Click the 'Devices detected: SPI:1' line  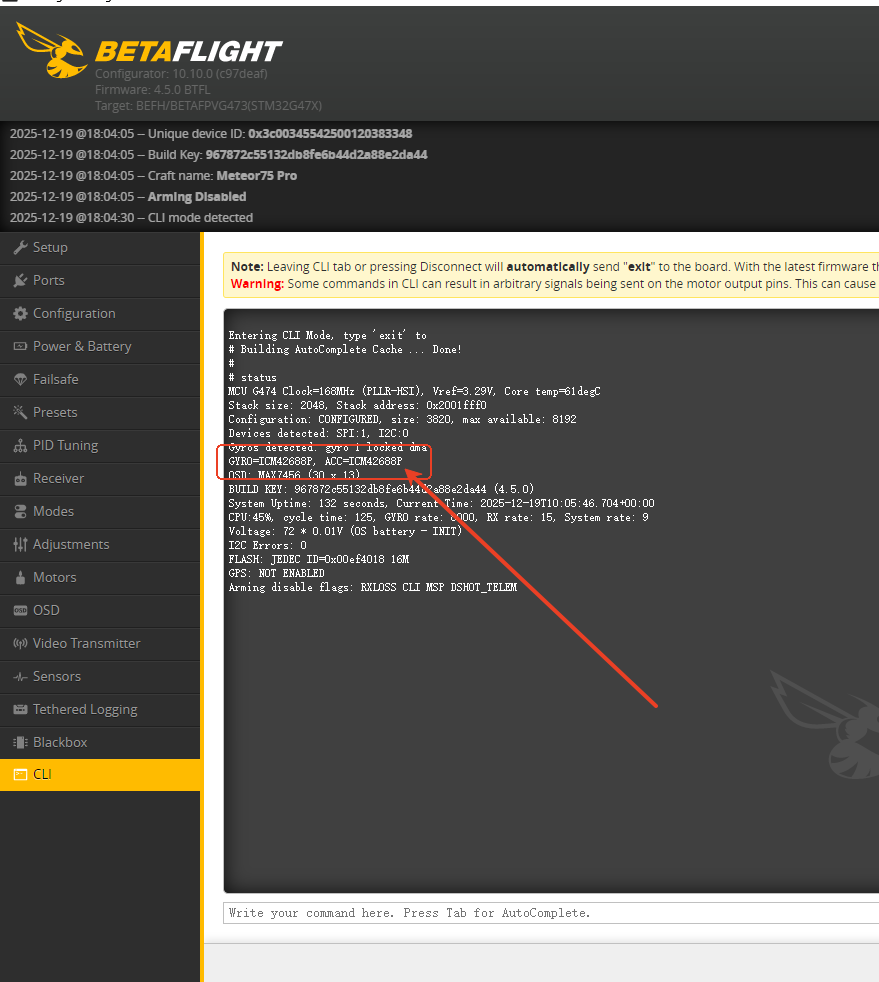319,433
